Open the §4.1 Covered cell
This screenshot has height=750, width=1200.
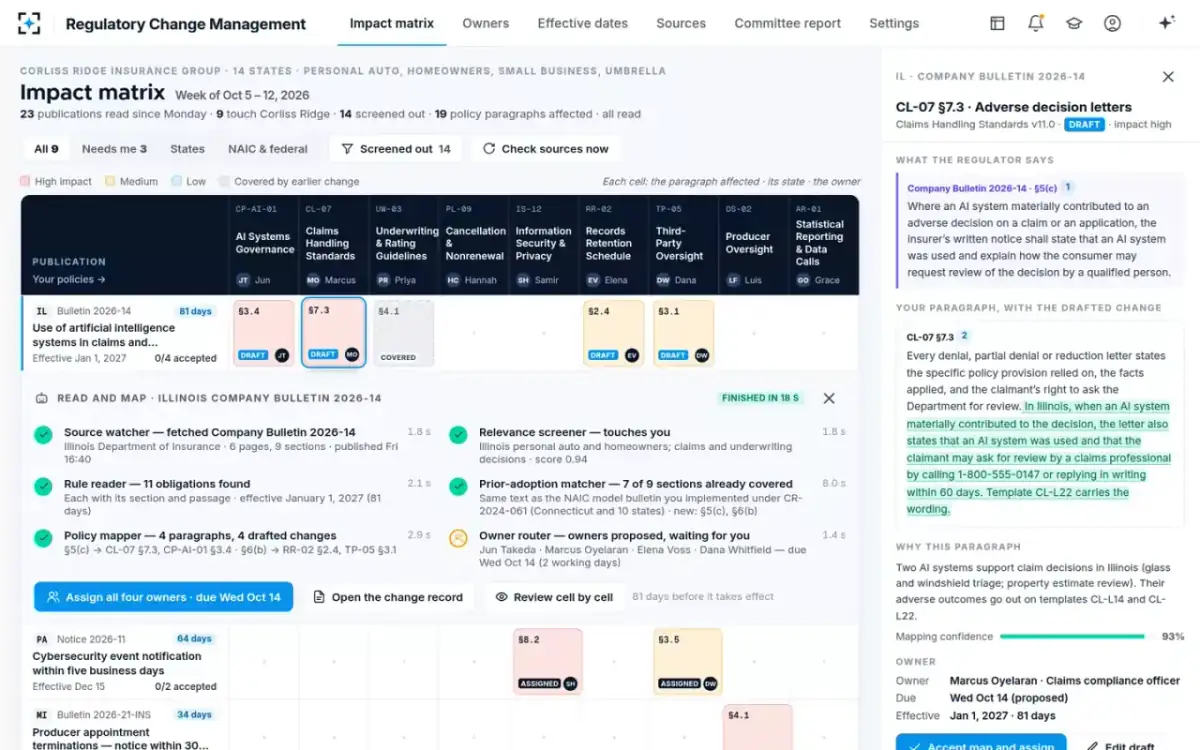[x=404, y=333]
